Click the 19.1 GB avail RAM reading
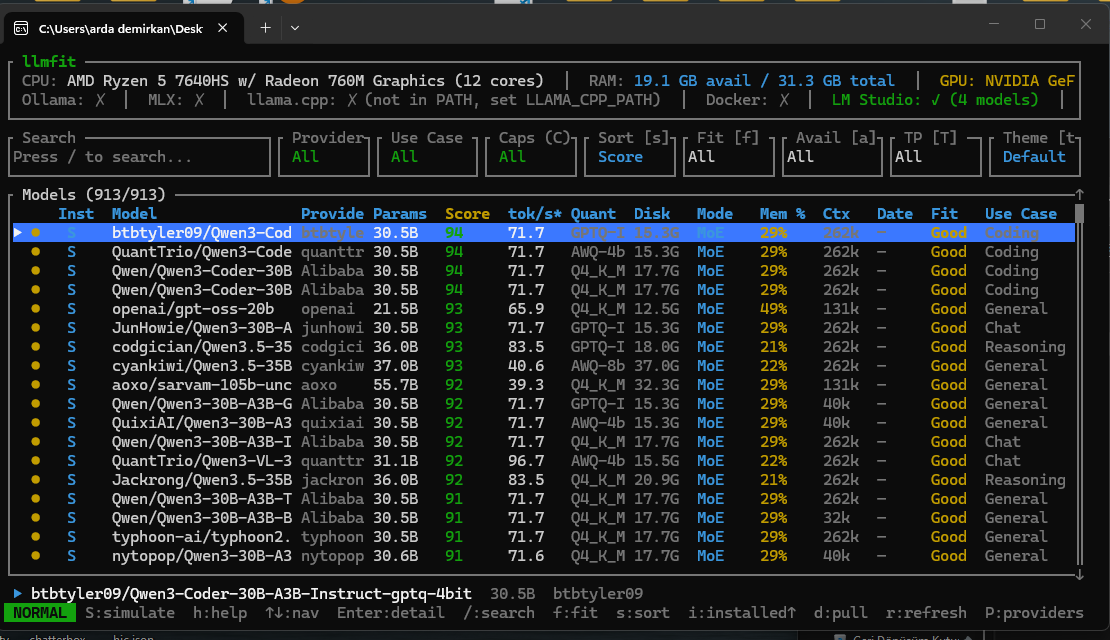 click(692, 81)
